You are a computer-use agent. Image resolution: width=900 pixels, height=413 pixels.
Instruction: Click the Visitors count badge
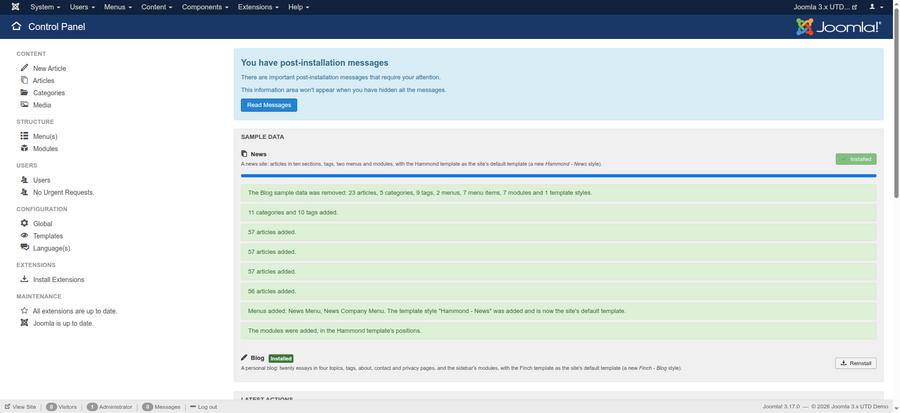tap(51, 407)
